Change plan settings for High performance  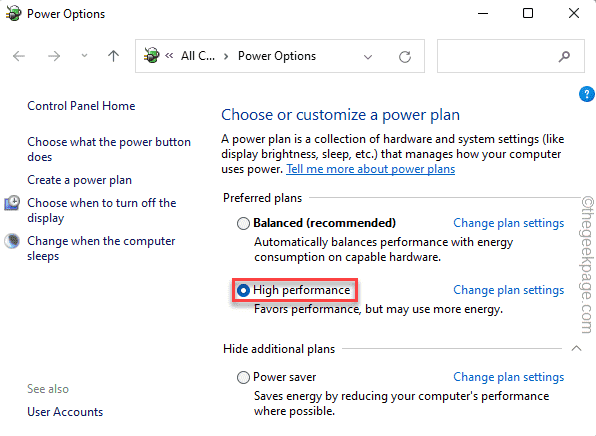[509, 290]
